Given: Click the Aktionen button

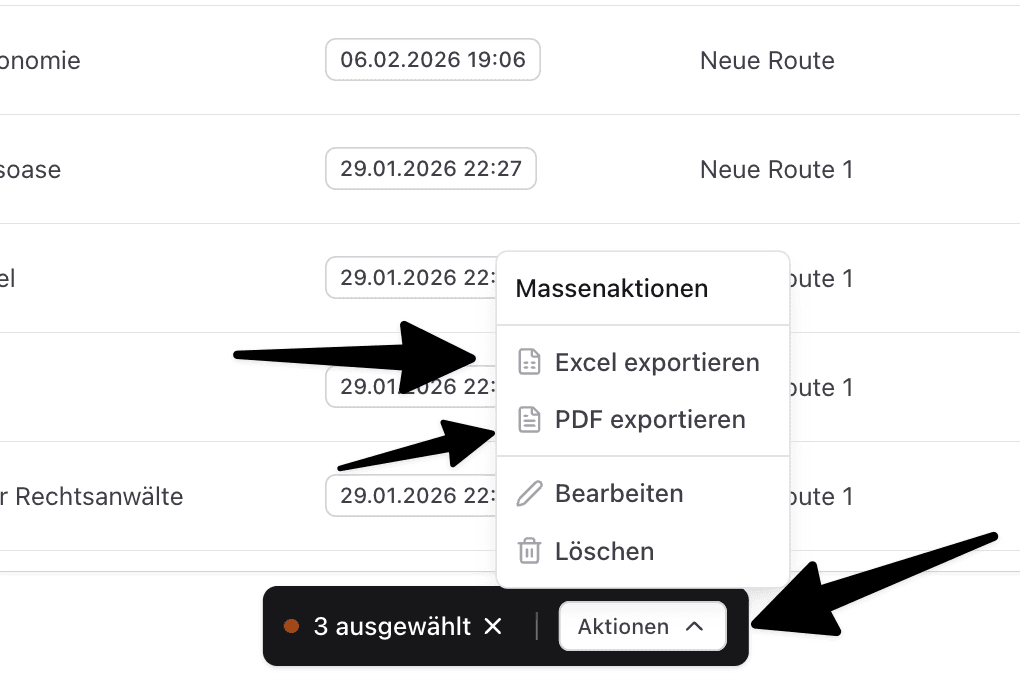Looking at the screenshot, I should point(642,626).
